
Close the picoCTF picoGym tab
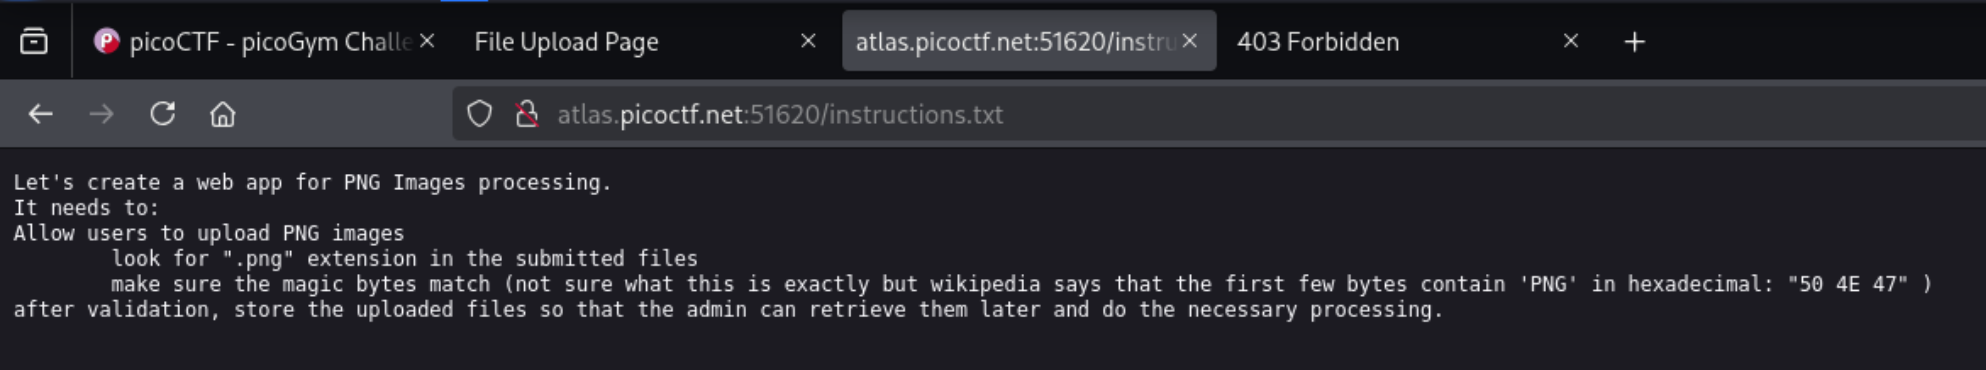coord(427,41)
